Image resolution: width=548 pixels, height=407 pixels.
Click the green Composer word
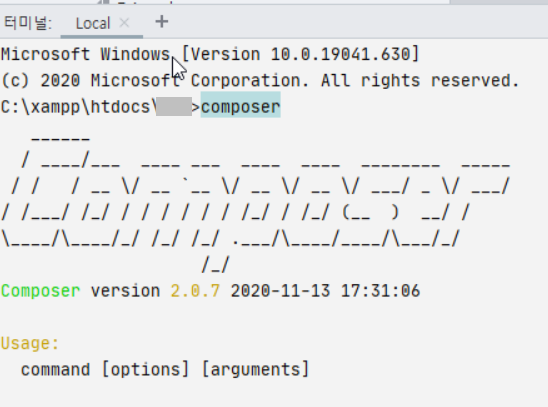tap(41, 291)
